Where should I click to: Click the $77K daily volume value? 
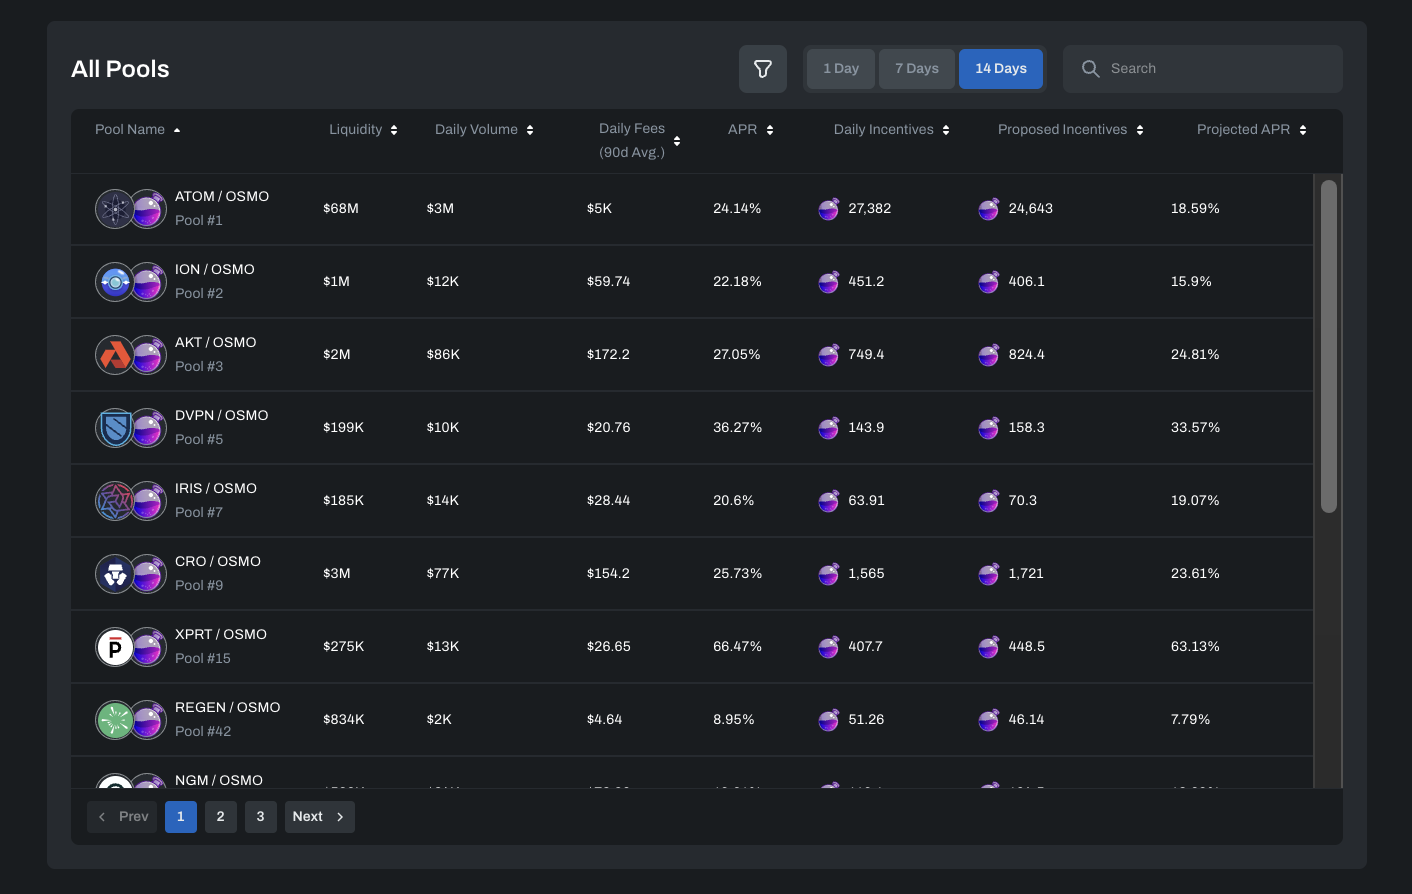coord(443,574)
